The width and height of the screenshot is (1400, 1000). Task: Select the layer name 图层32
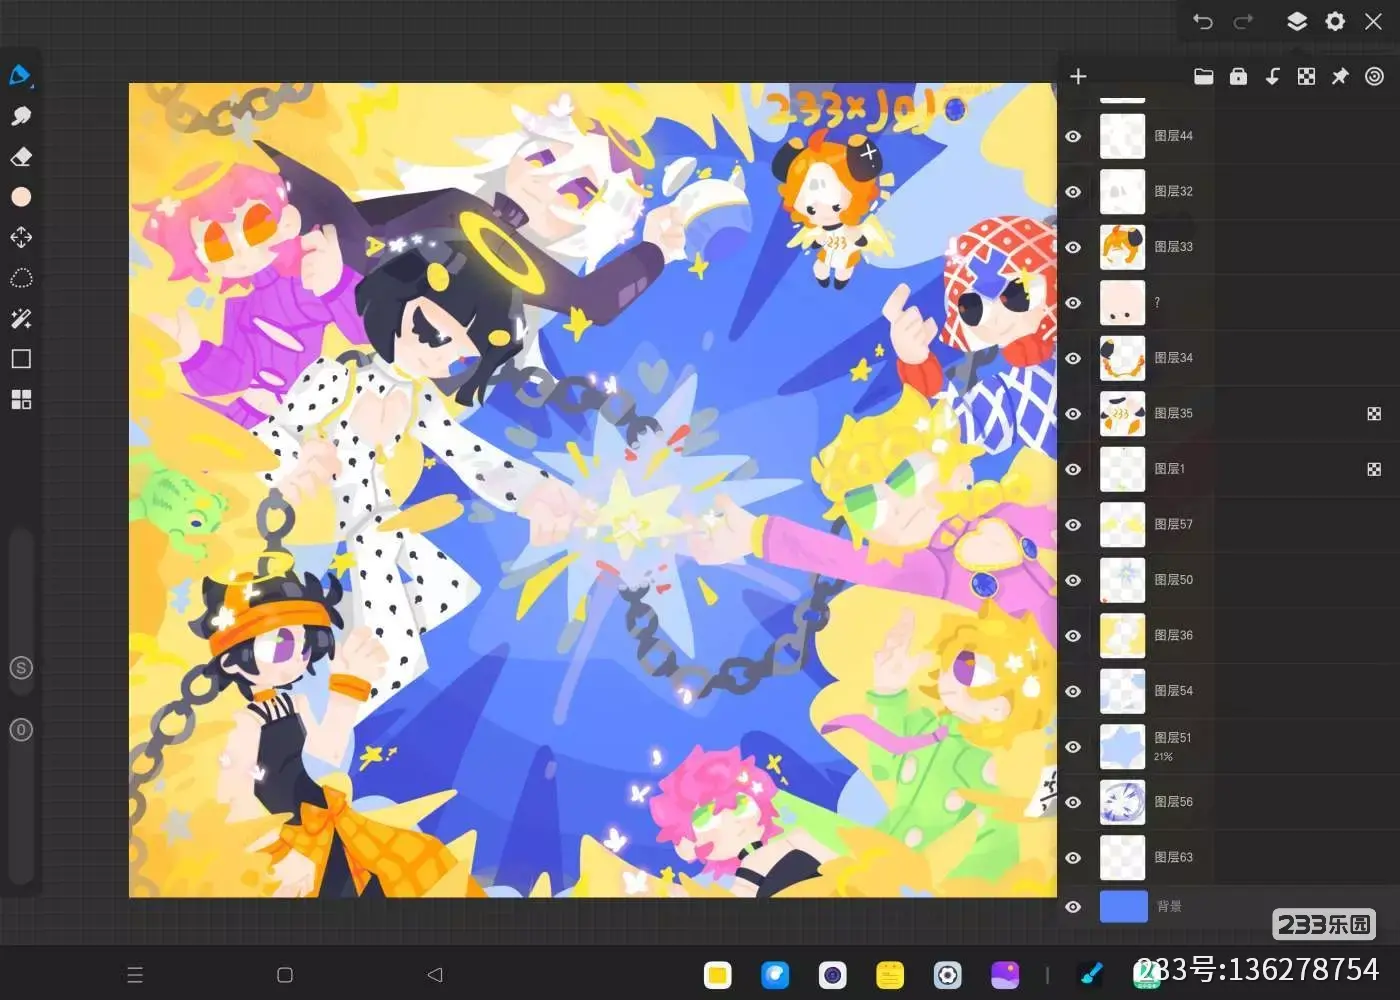pos(1173,191)
